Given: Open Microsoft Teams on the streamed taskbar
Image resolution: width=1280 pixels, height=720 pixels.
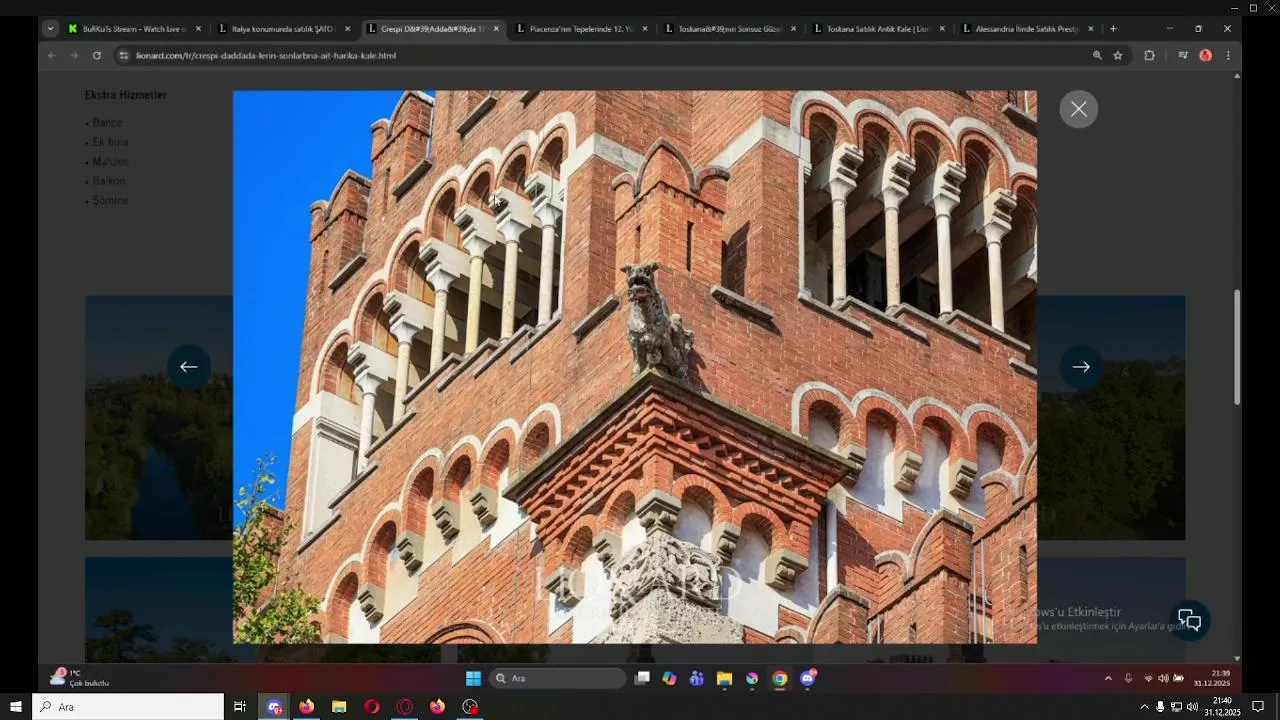Looking at the screenshot, I should (697, 678).
